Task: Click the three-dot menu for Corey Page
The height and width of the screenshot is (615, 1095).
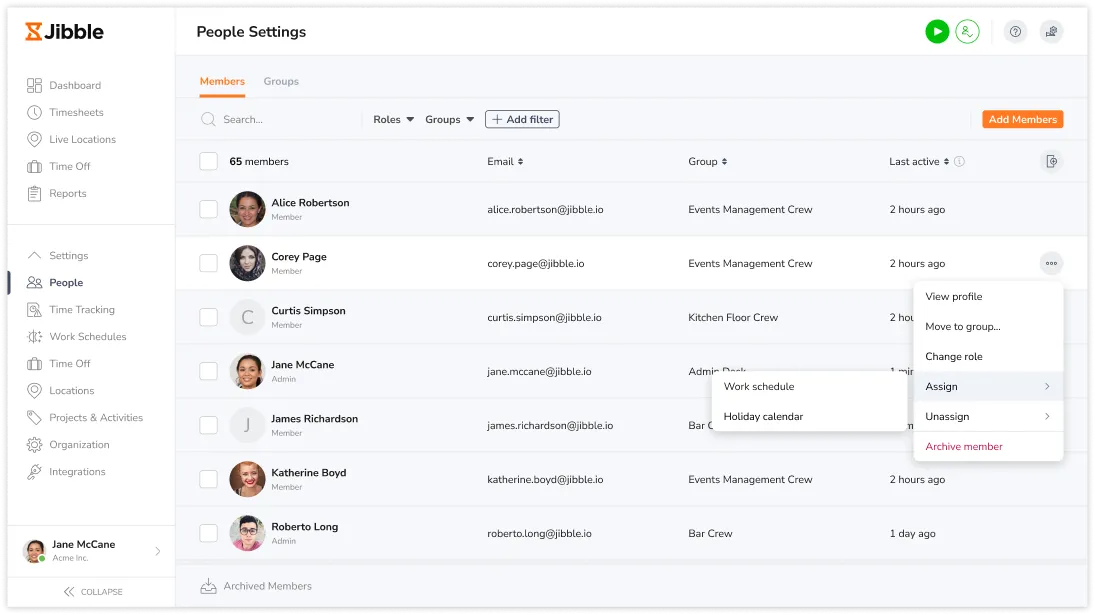Action: pyautogui.click(x=1050, y=264)
